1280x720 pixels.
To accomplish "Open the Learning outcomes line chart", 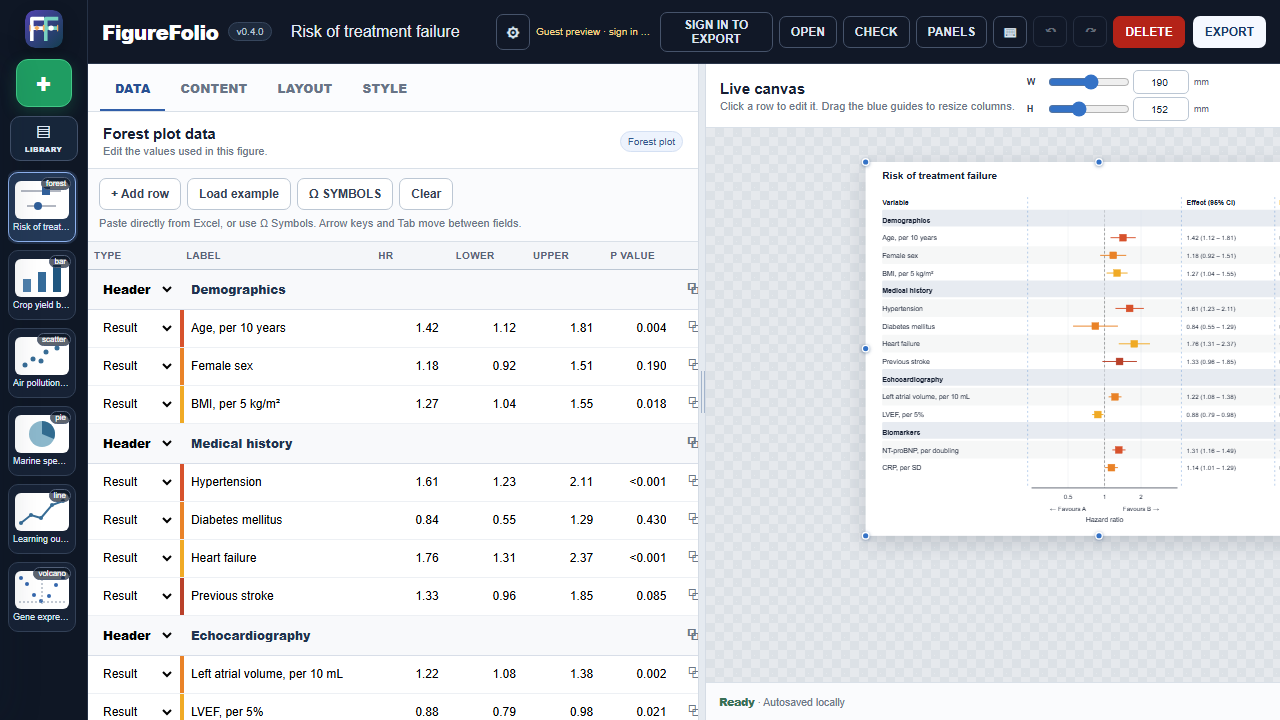I will pos(43,519).
